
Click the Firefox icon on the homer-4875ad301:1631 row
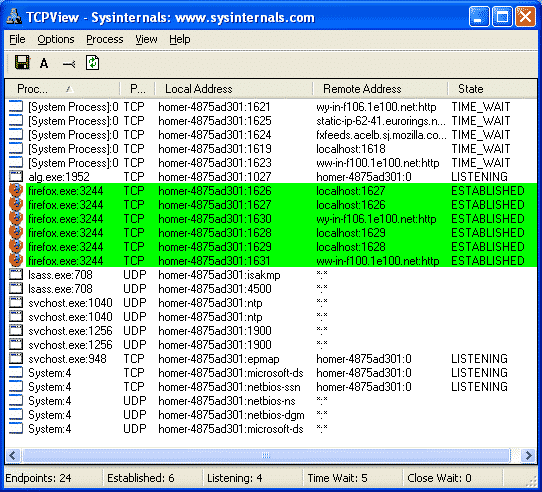tap(16, 261)
